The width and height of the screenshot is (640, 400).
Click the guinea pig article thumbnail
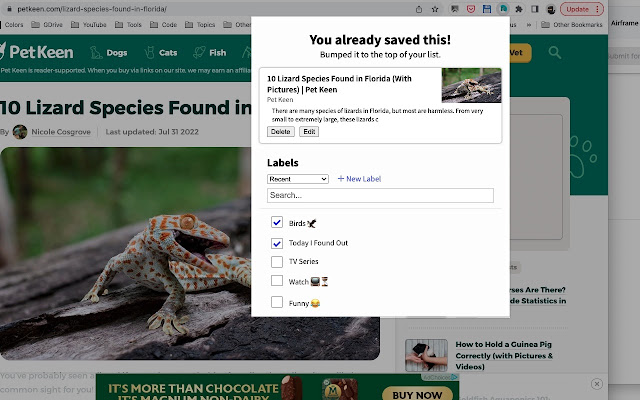[426, 355]
